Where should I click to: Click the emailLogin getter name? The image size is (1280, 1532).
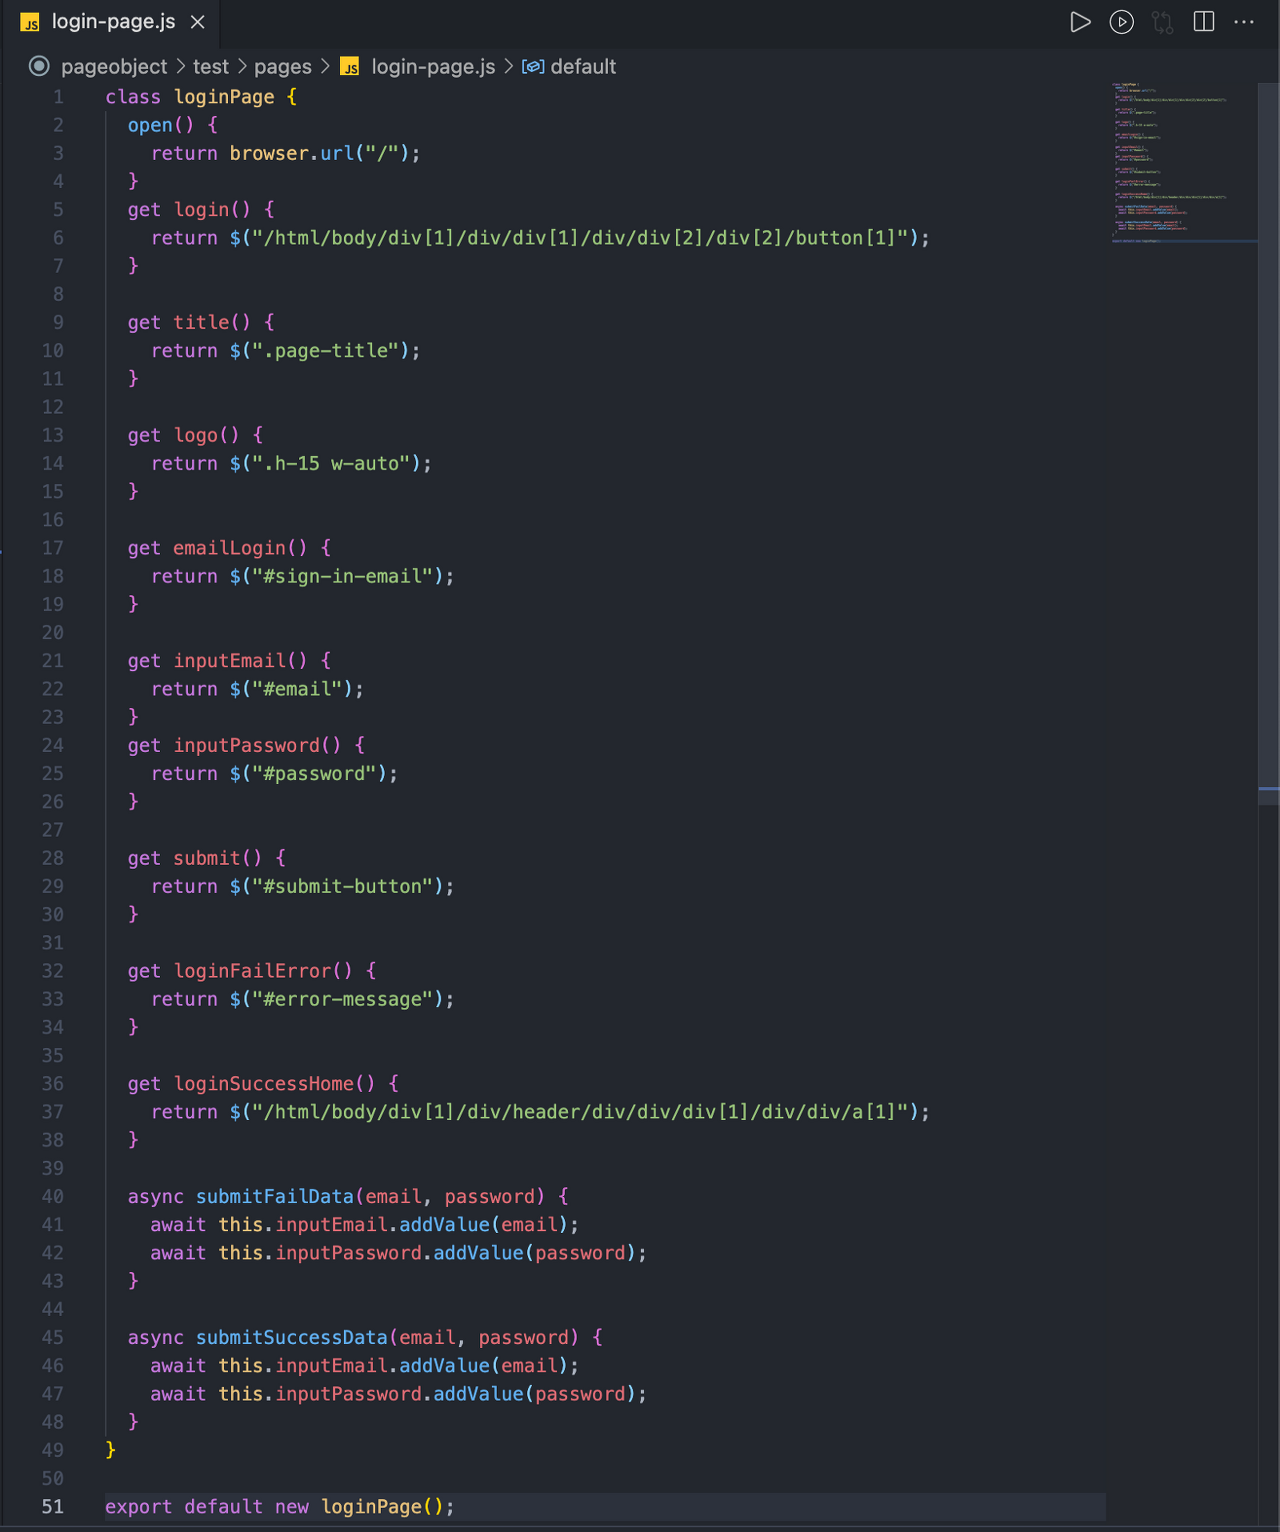point(230,548)
